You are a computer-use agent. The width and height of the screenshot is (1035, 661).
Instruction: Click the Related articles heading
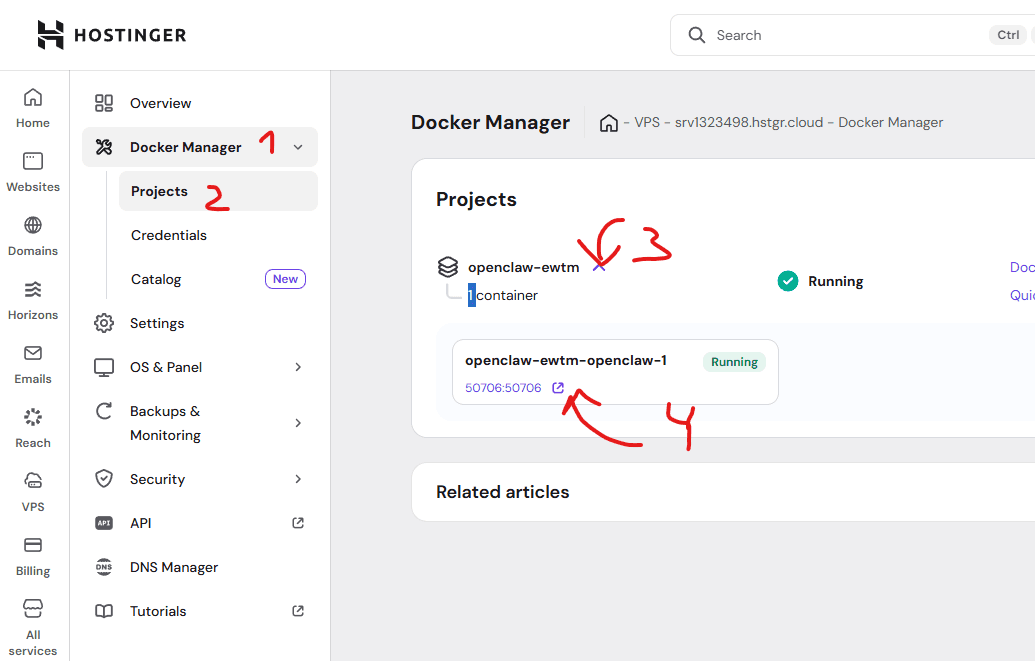(502, 492)
